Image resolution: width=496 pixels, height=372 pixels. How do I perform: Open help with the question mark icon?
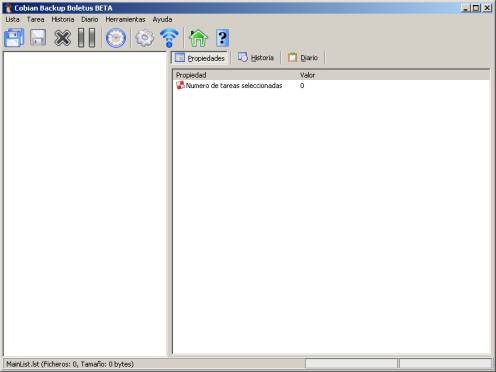tap(222, 38)
